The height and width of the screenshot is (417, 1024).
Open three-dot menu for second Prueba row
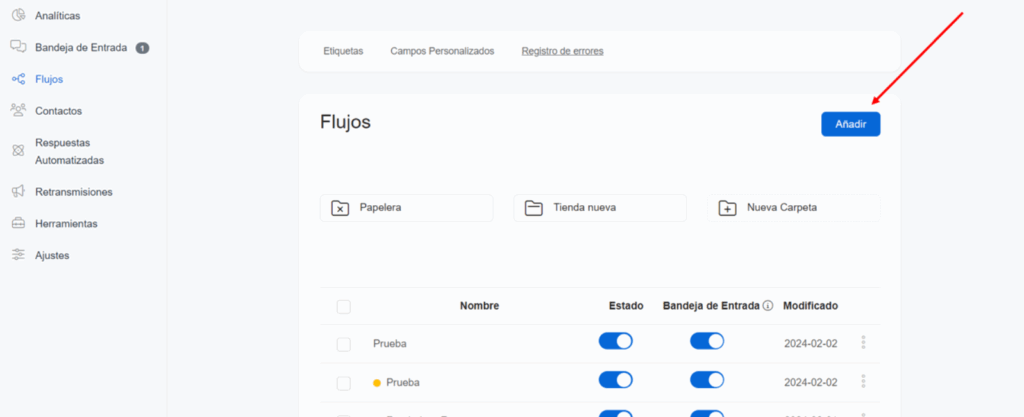pyautogui.click(x=863, y=381)
